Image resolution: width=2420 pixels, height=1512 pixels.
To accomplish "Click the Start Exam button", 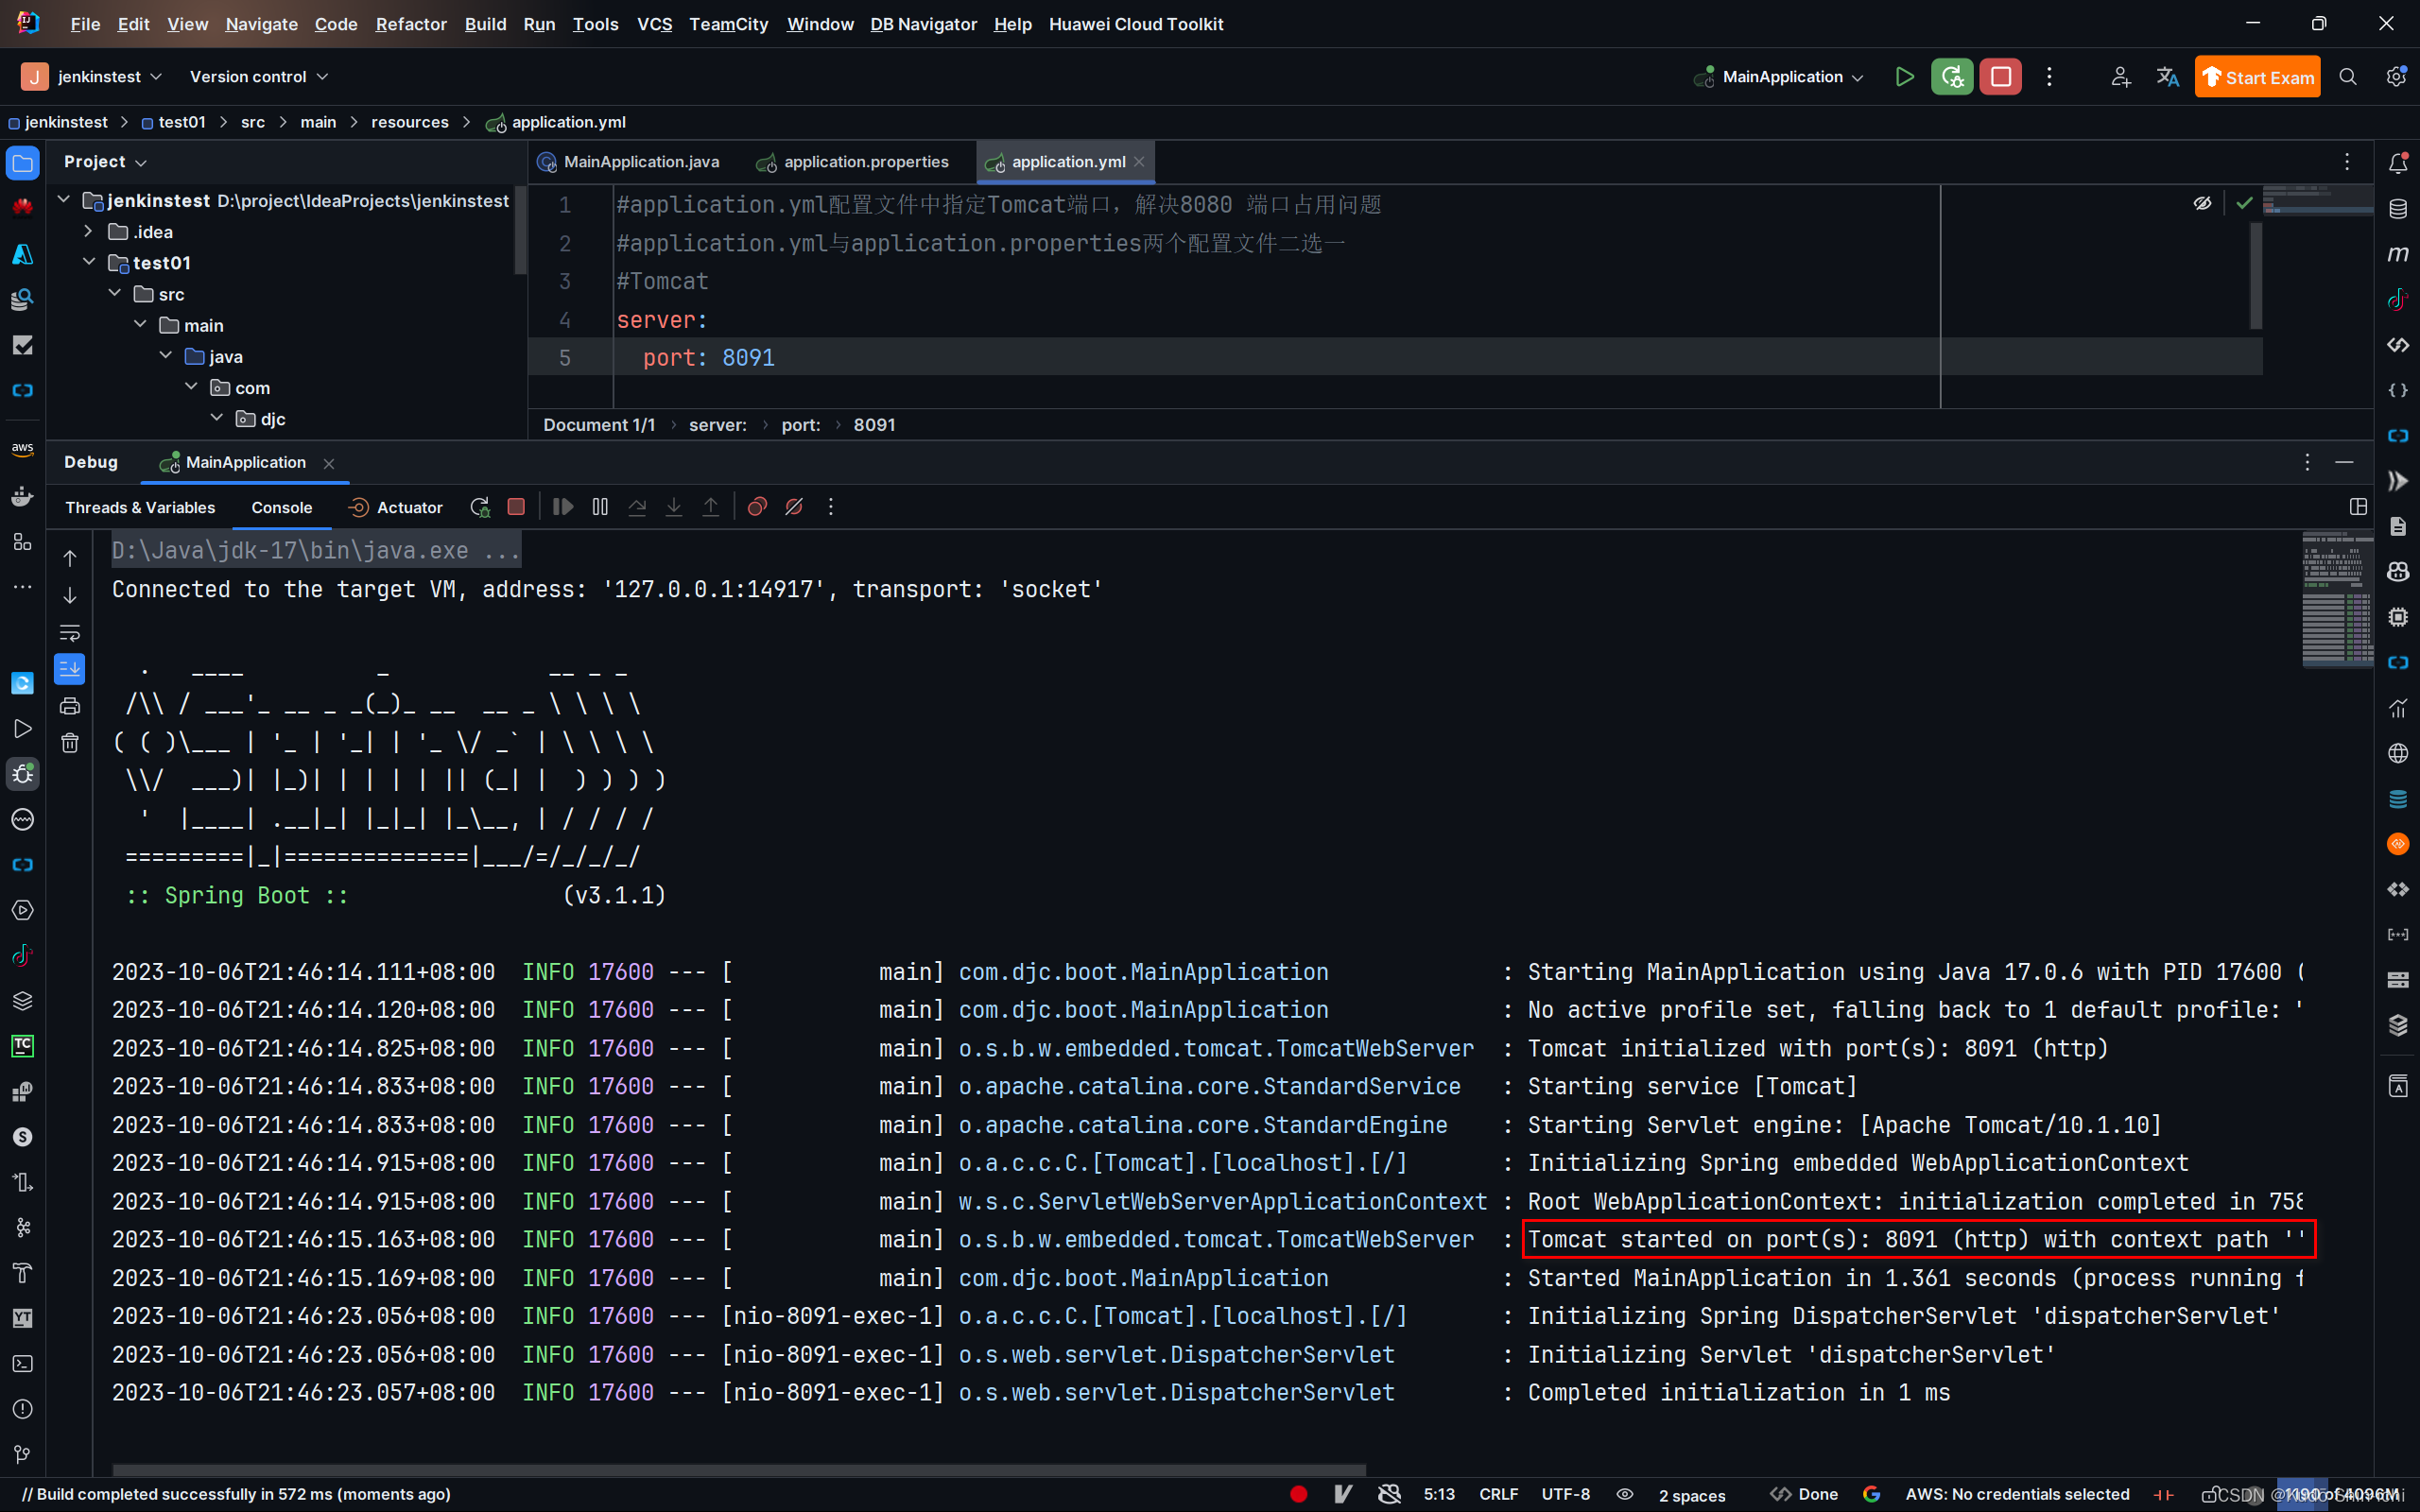I will coord(2257,77).
